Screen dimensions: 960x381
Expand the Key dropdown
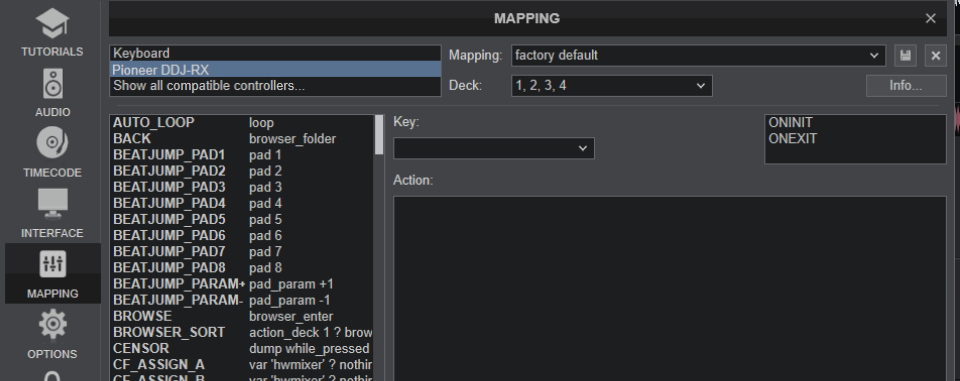[493, 148]
